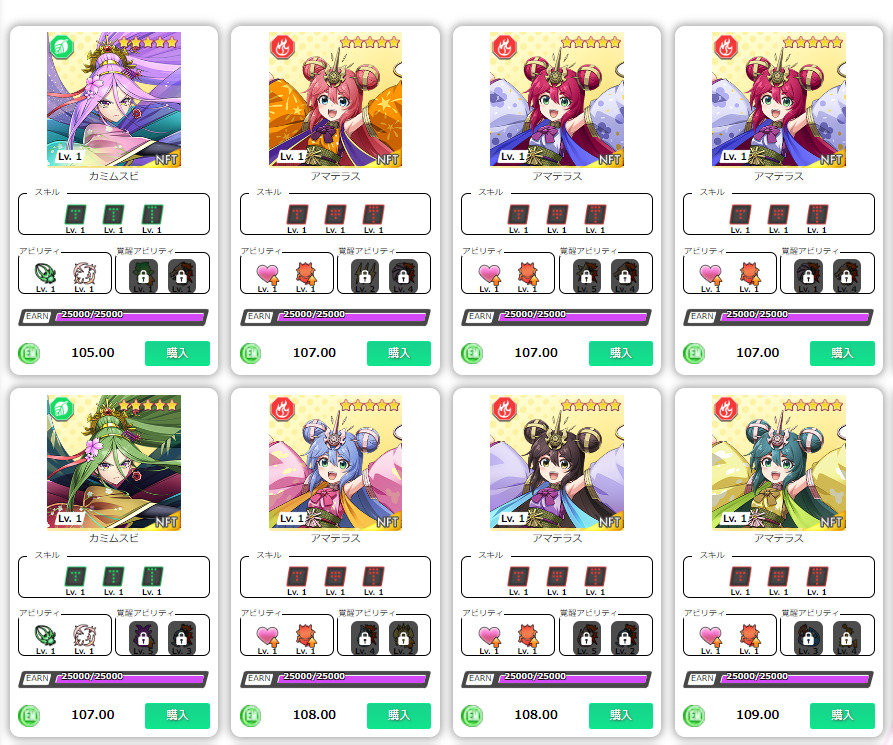
Task: Click the 購入 button for the dark-haired Amaterasu at 108.00
Action: pos(621,715)
